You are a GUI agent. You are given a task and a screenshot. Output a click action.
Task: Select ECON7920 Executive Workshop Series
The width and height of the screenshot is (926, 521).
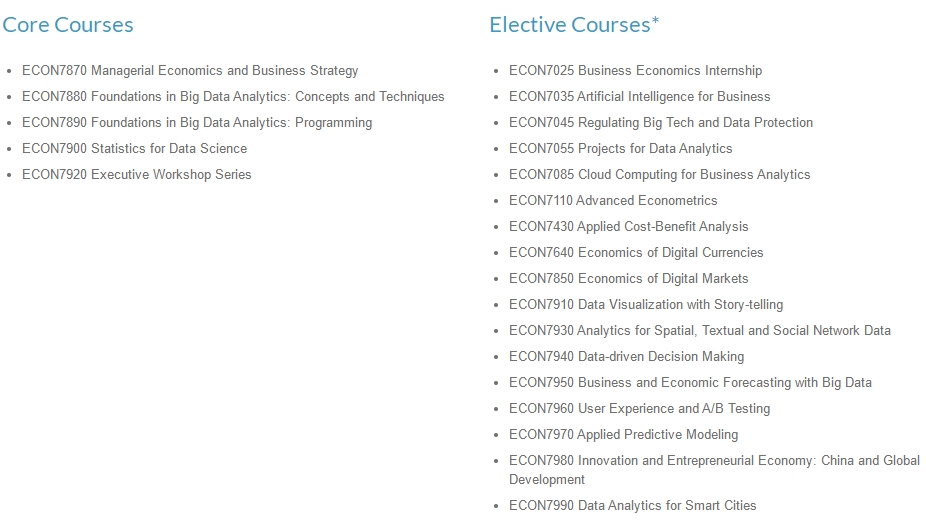[137, 175]
